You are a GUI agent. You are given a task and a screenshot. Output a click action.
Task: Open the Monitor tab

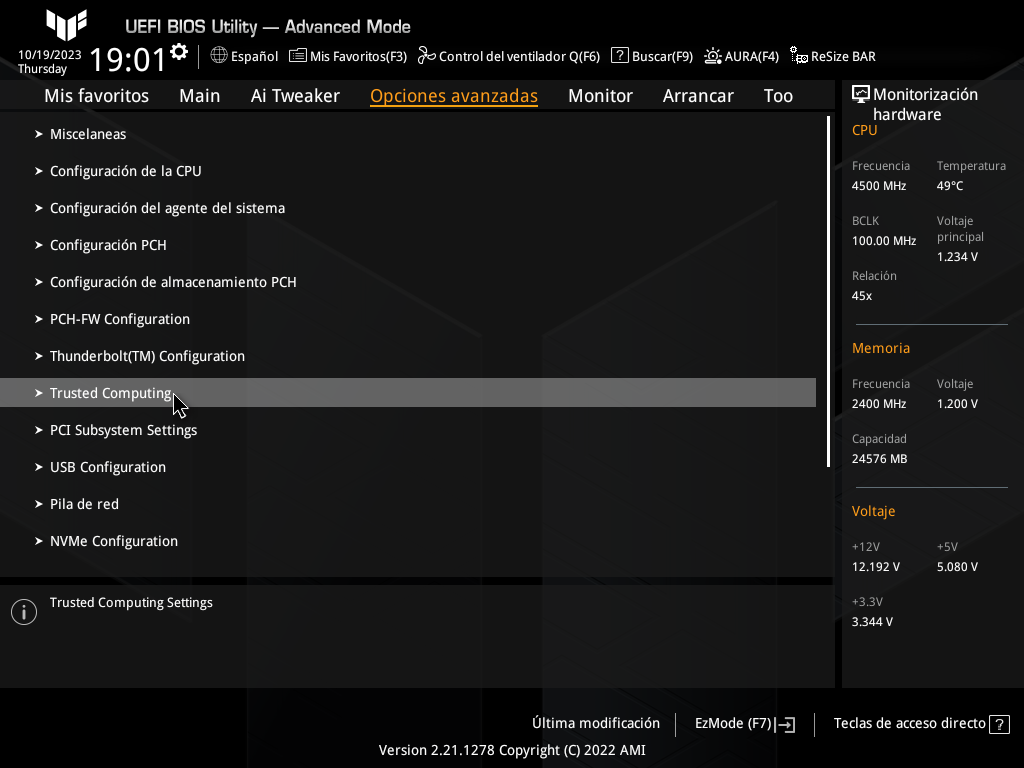[x=600, y=96]
